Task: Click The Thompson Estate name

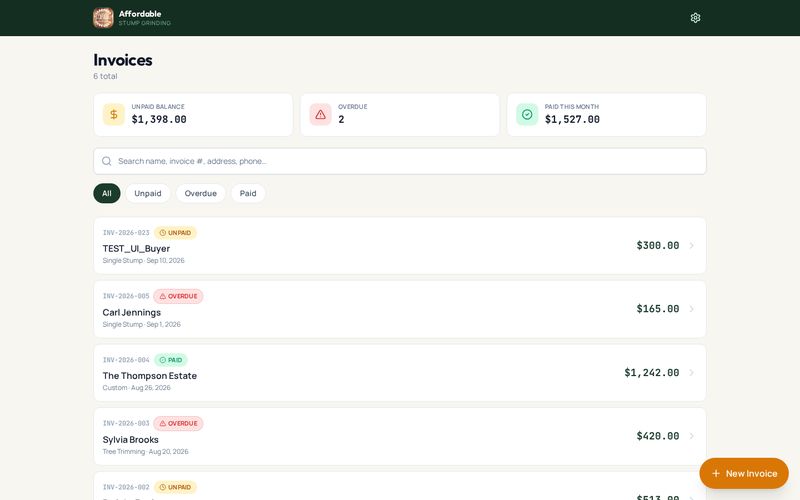Action: pyautogui.click(x=149, y=376)
